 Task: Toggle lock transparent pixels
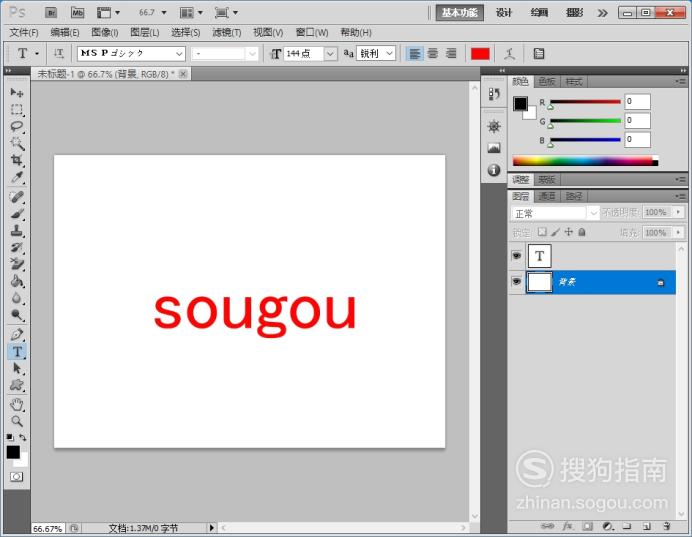click(542, 232)
